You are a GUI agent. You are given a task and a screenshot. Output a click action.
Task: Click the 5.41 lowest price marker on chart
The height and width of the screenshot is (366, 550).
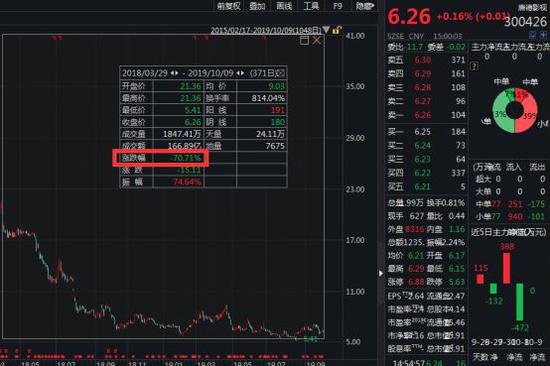pos(310,339)
